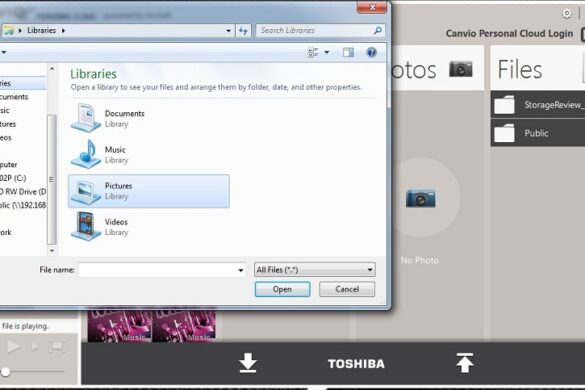Click the Files panel heading
This screenshot has width=585, height=390.
[x=520, y=69]
